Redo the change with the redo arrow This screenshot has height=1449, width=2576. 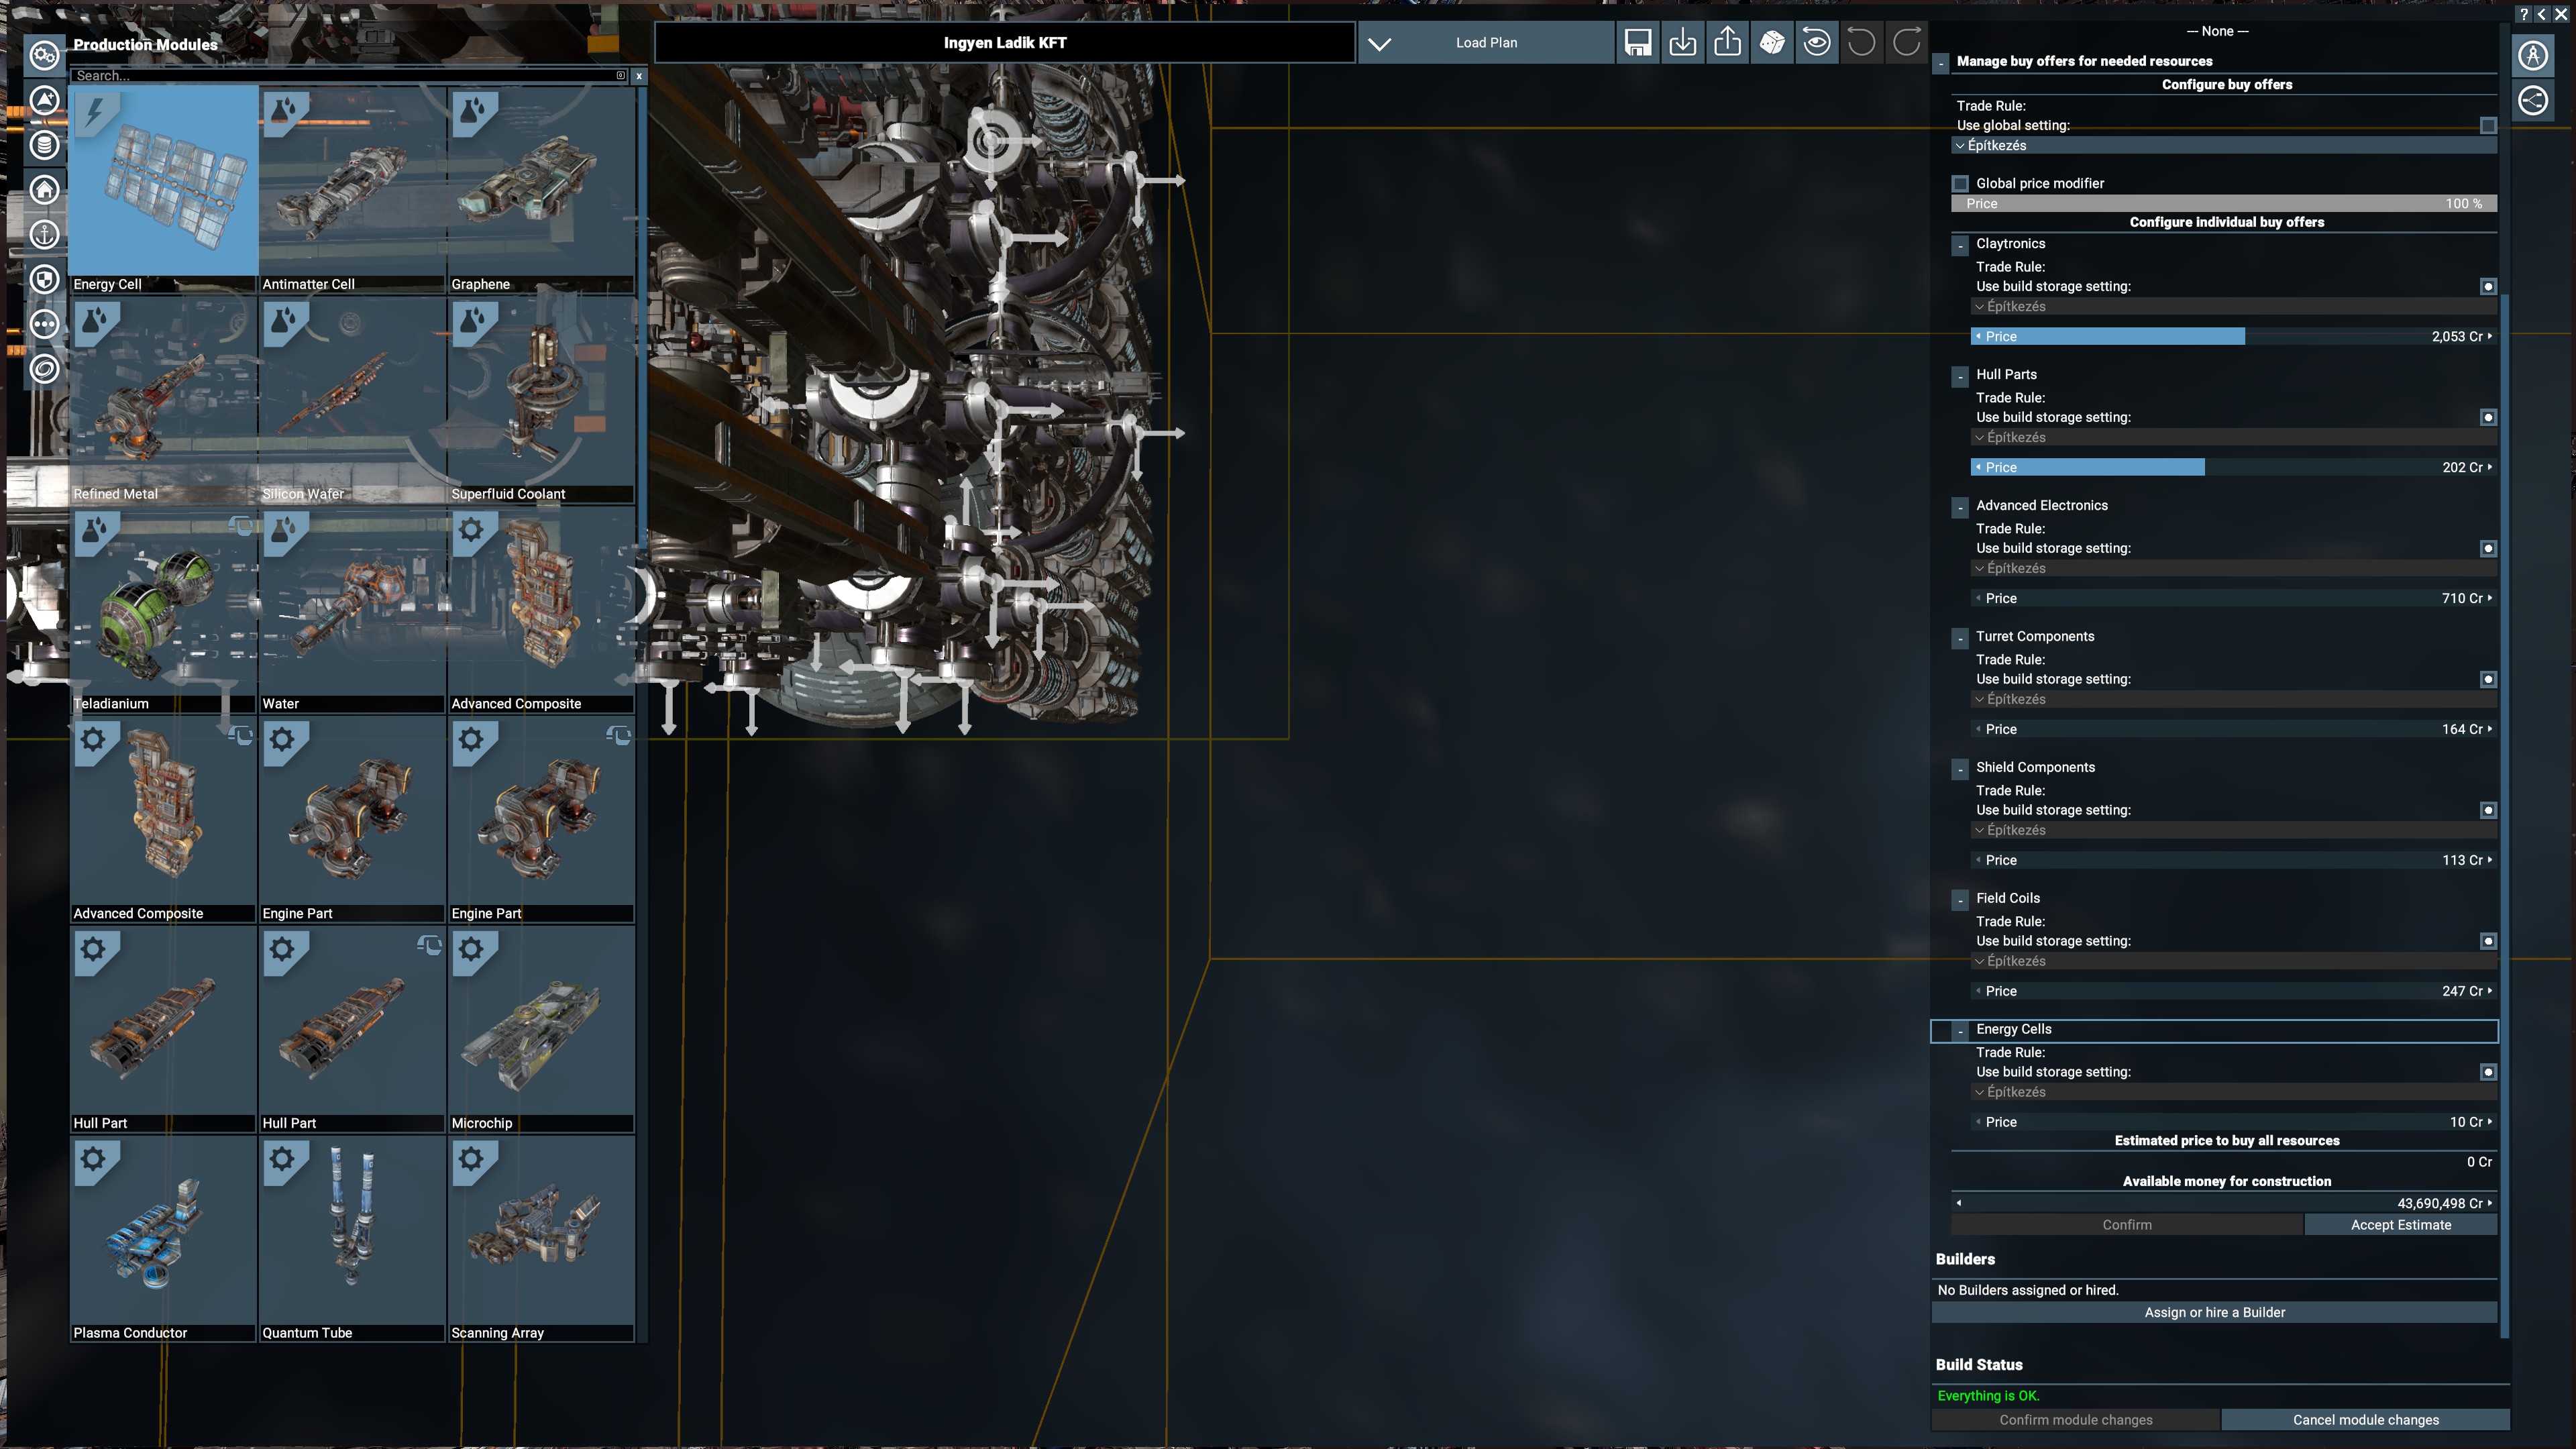pyautogui.click(x=1906, y=43)
